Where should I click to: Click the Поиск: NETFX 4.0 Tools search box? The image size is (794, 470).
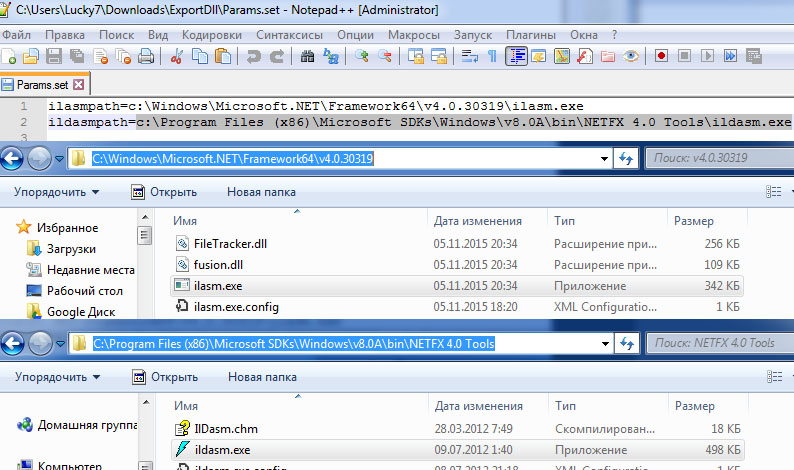pos(721,343)
